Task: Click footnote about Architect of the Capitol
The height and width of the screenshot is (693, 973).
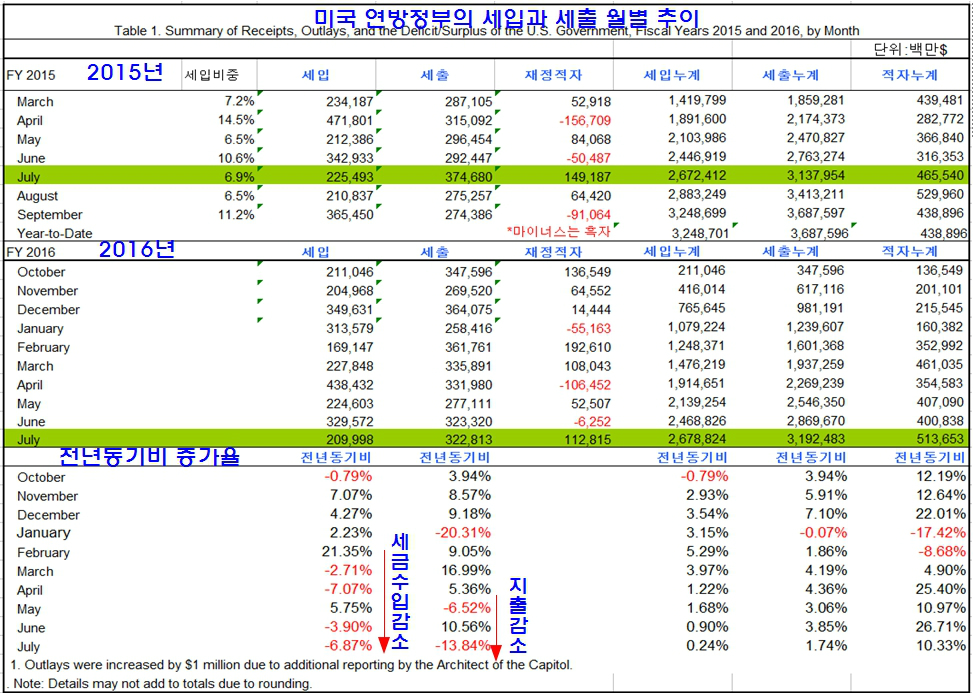Action: tap(290, 664)
